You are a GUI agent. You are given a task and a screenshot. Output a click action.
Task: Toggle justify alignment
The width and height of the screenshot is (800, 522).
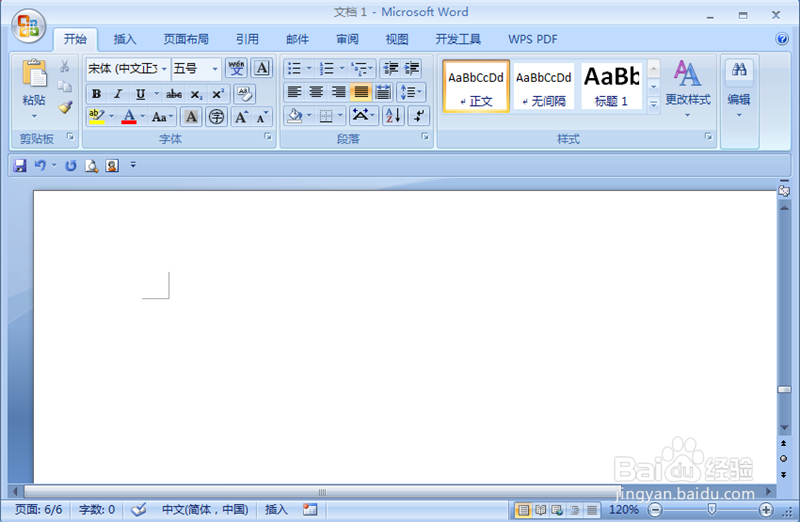pyautogui.click(x=361, y=92)
